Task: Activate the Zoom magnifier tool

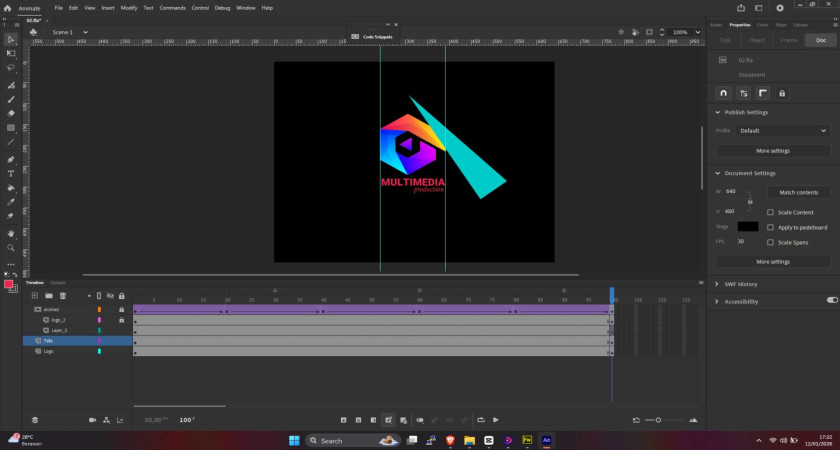Action: click(x=11, y=247)
